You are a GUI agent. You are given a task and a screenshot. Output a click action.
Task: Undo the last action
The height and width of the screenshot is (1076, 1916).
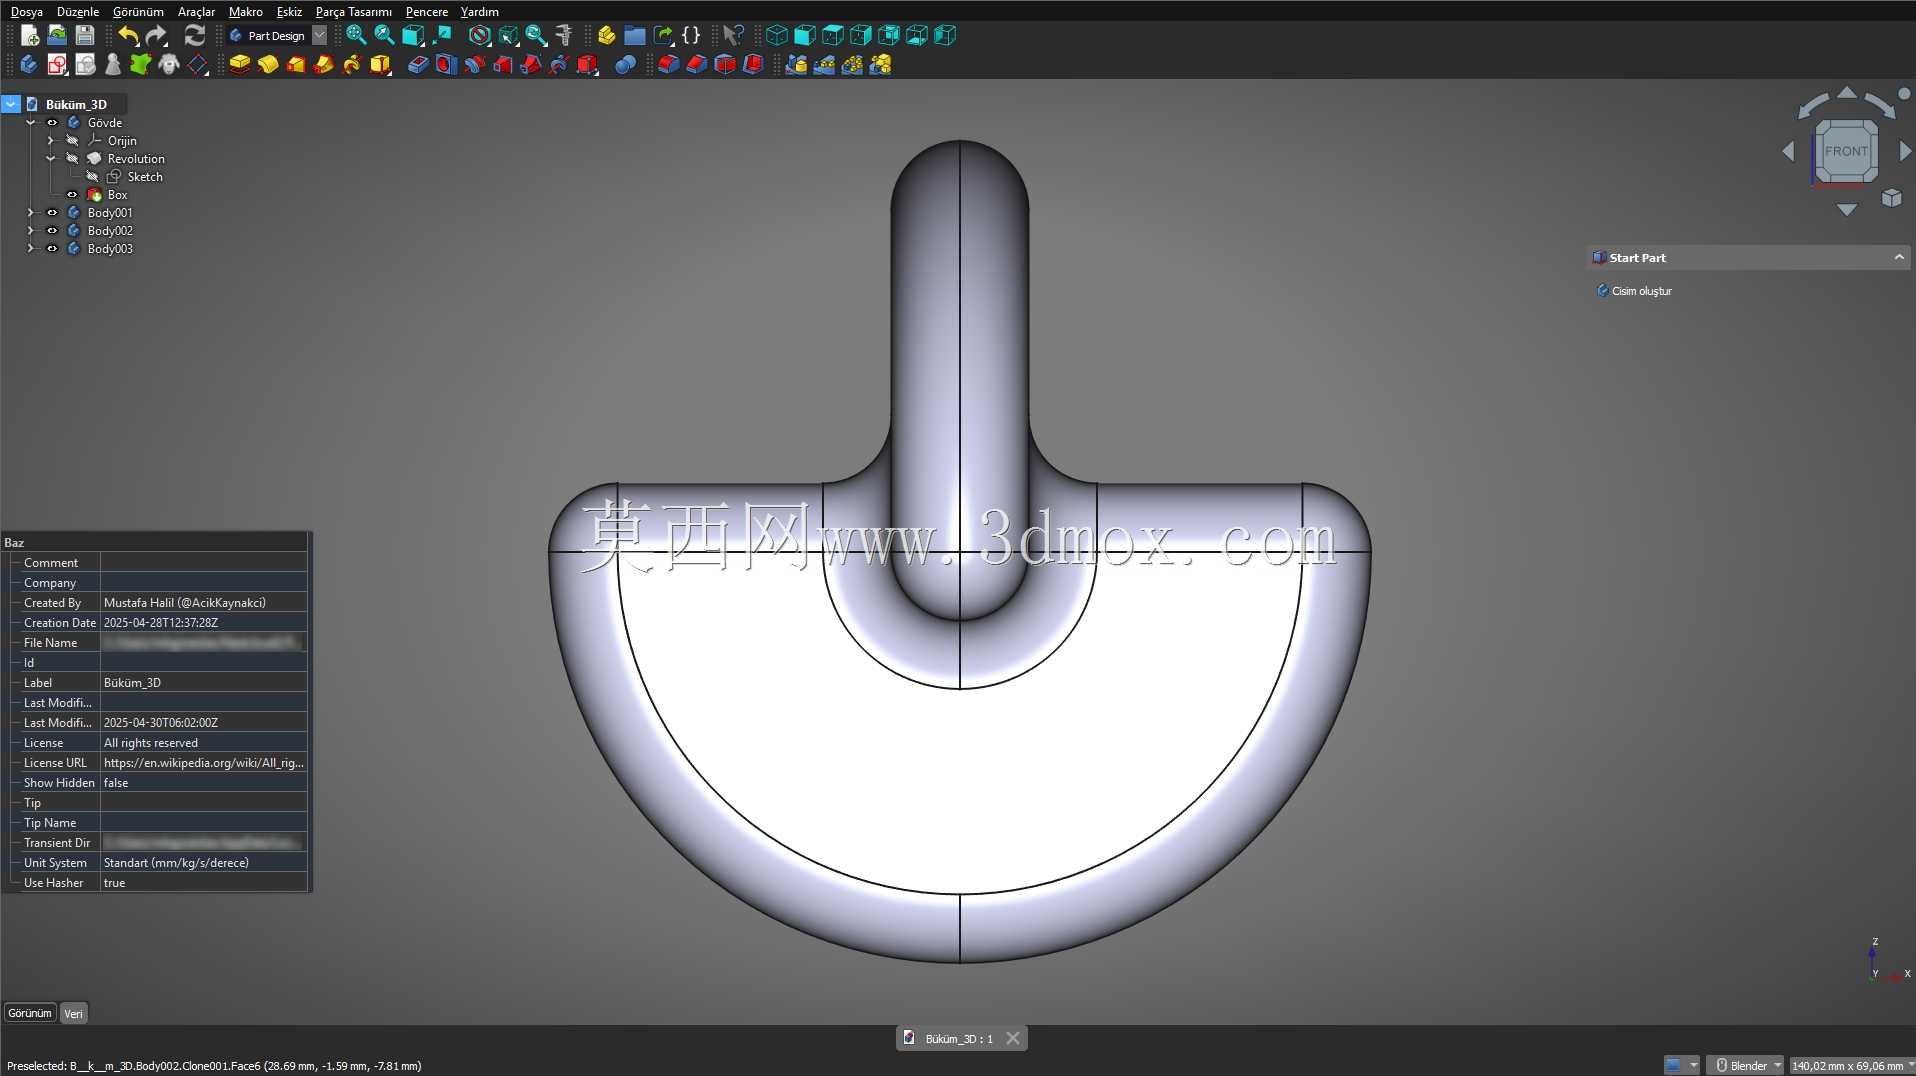coord(128,36)
